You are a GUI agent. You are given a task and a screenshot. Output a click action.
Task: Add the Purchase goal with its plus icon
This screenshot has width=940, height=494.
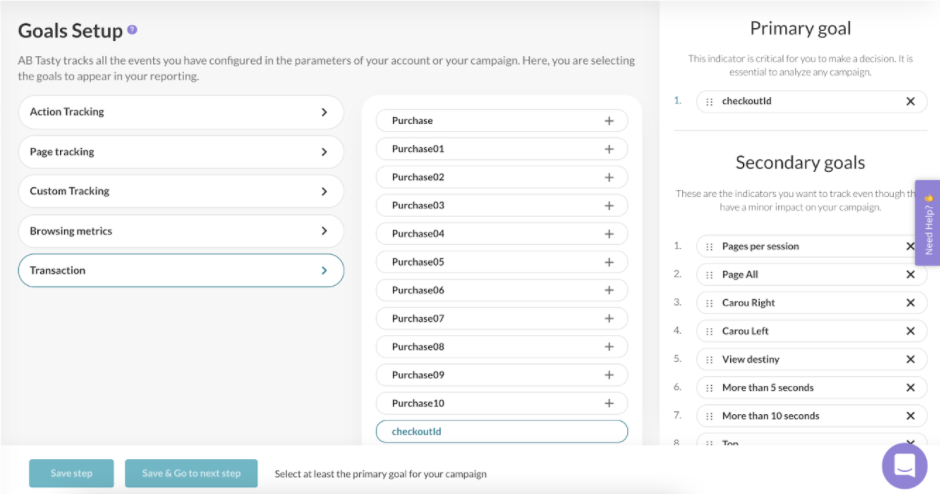point(609,121)
